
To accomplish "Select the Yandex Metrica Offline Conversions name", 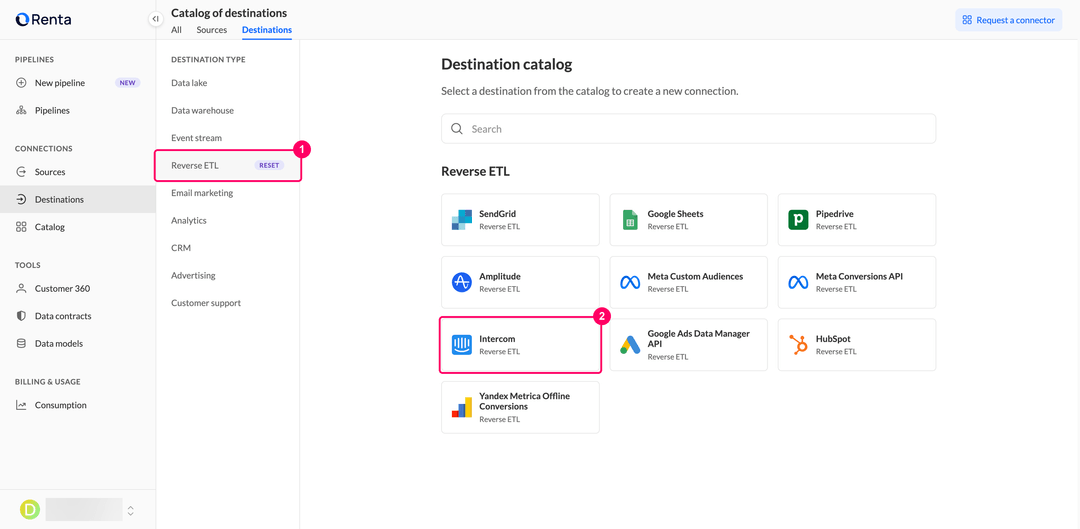I will pos(524,401).
